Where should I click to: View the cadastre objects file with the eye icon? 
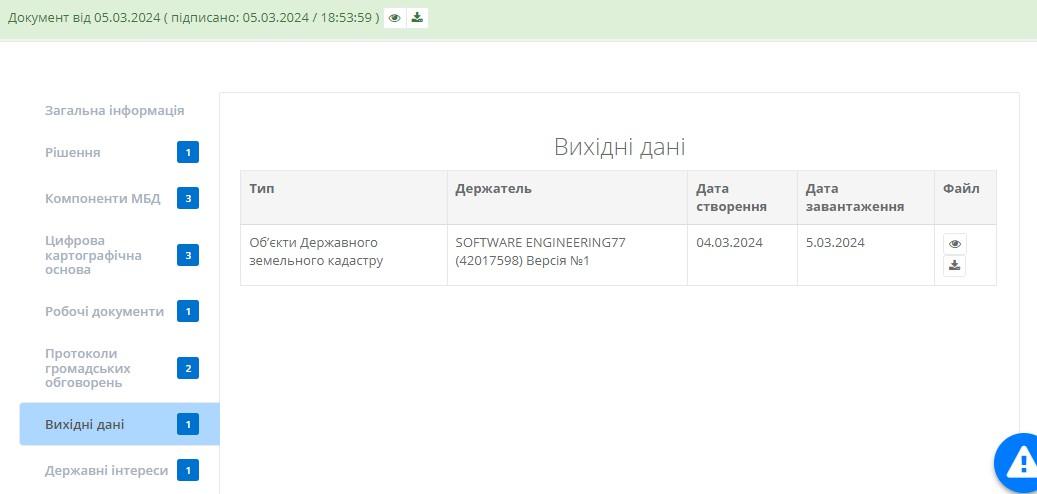(x=955, y=244)
